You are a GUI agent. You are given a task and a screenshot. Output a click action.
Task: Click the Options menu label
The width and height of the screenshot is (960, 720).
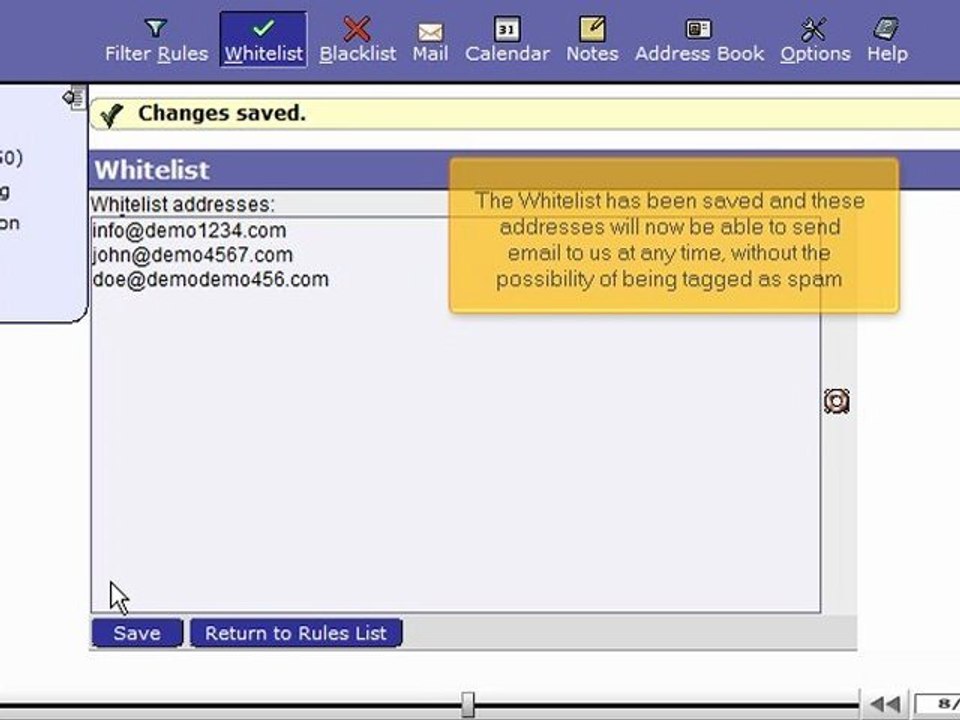point(815,54)
